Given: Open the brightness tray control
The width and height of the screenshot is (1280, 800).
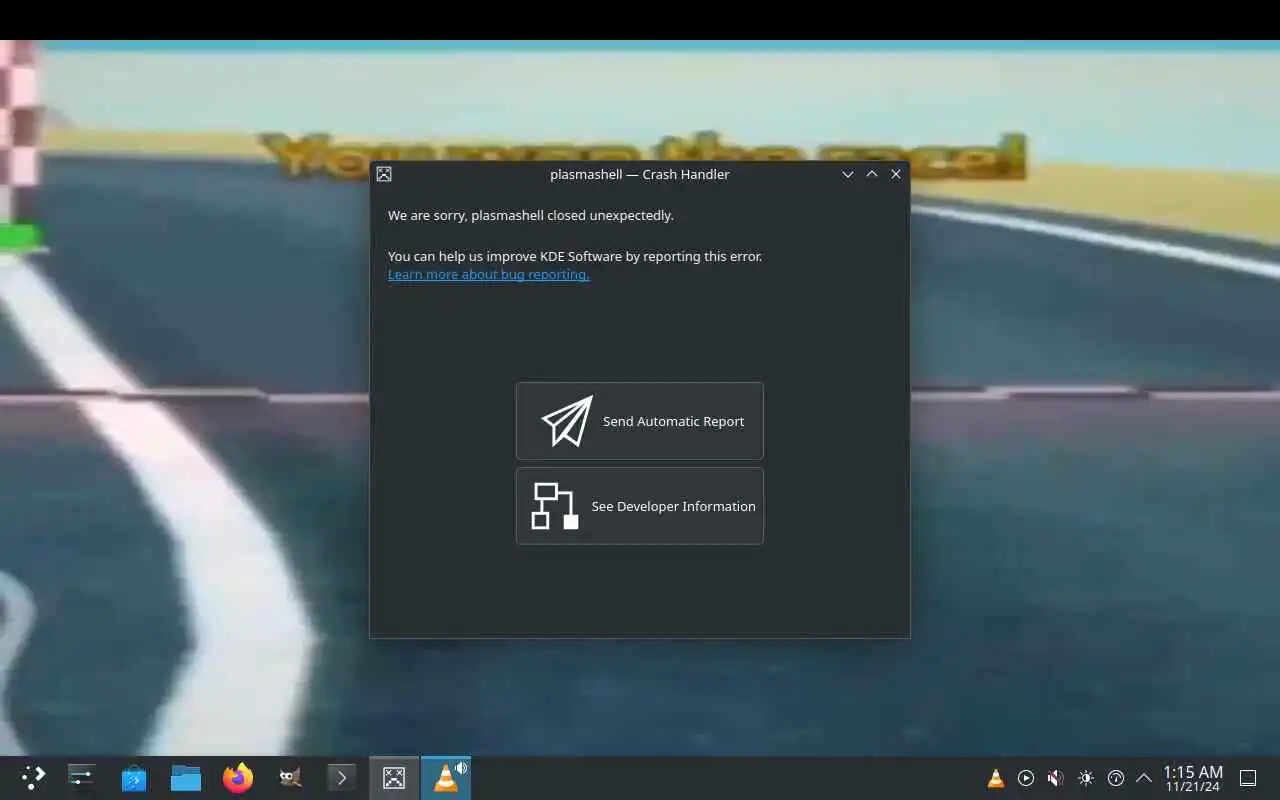Looking at the screenshot, I should click(1086, 778).
